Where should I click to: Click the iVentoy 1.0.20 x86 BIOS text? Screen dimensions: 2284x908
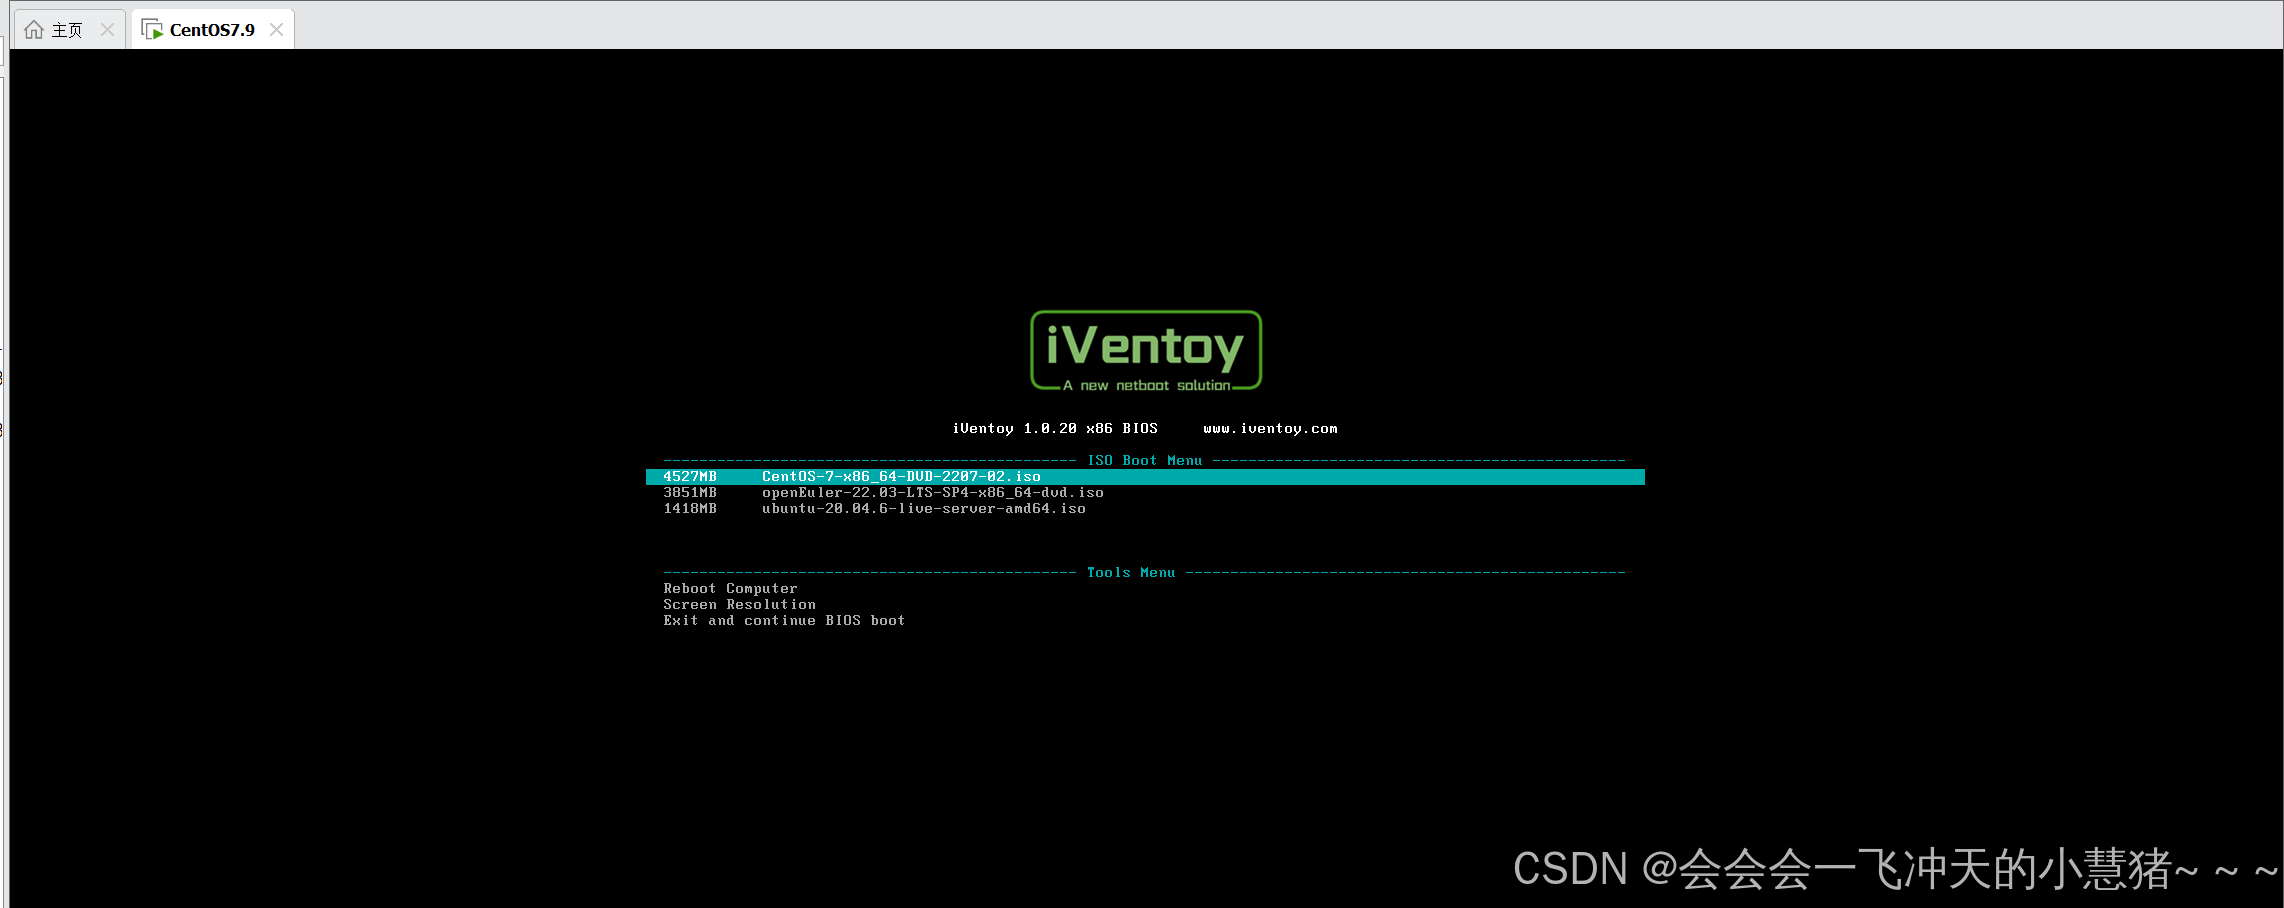point(1055,429)
